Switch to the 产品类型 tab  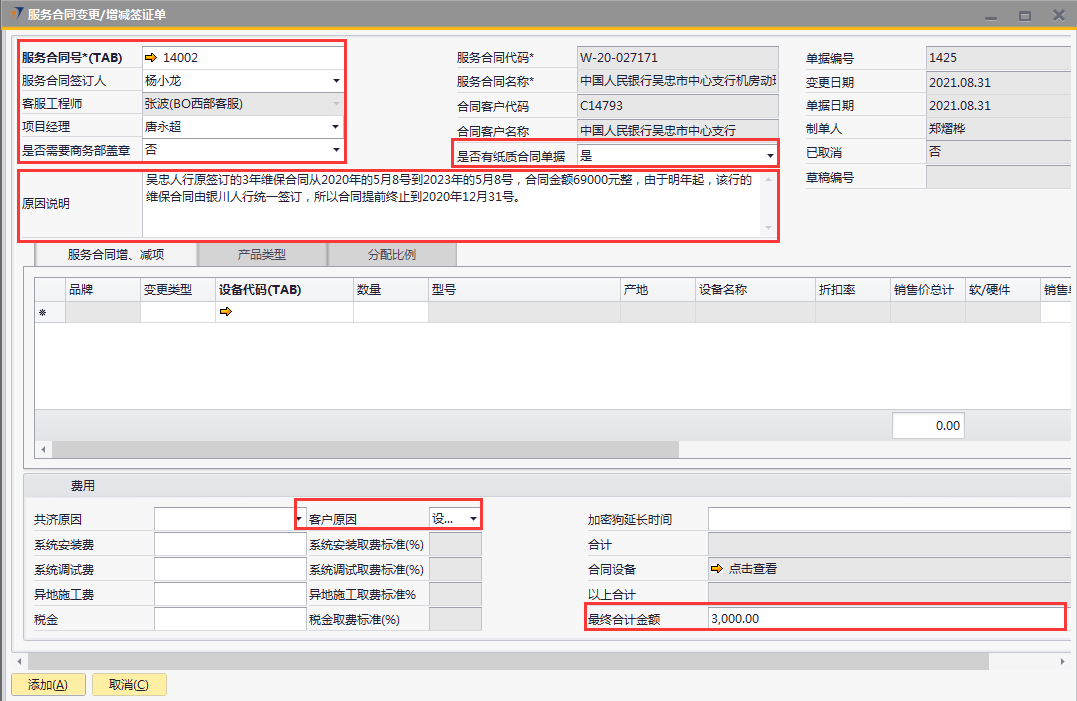pyautogui.click(x=261, y=255)
